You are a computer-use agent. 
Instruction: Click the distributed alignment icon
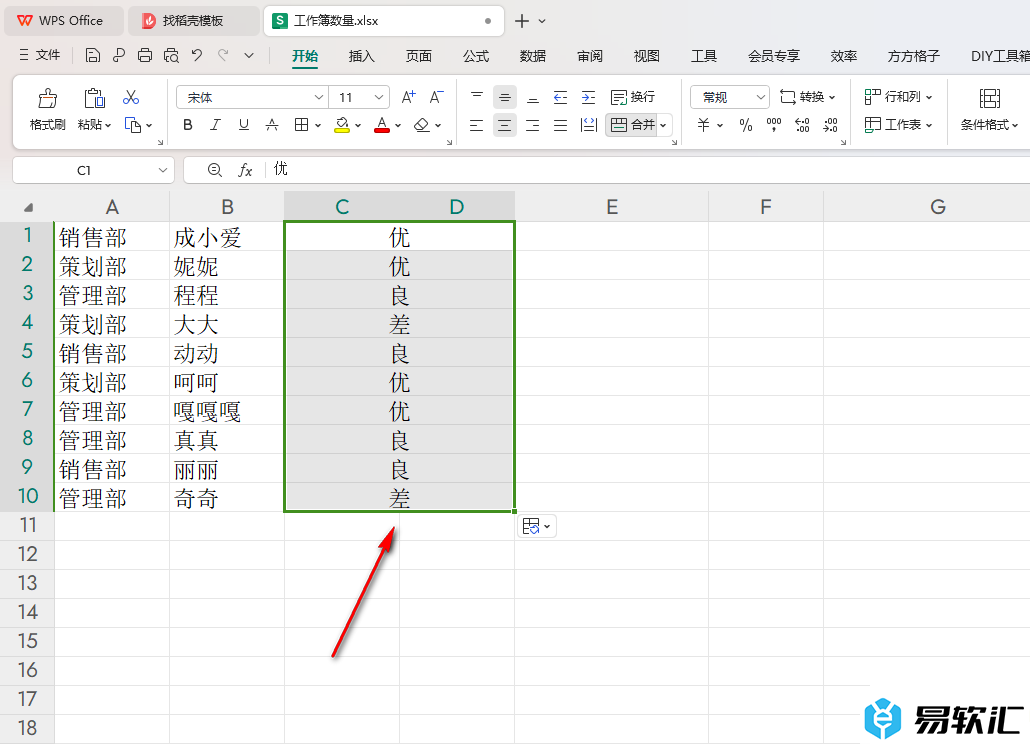[589, 125]
